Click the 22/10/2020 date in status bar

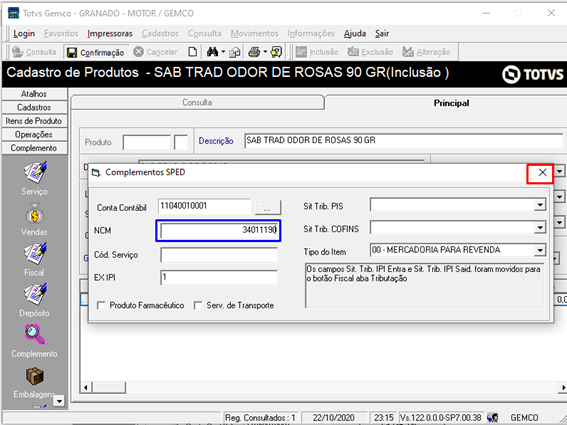(334, 418)
